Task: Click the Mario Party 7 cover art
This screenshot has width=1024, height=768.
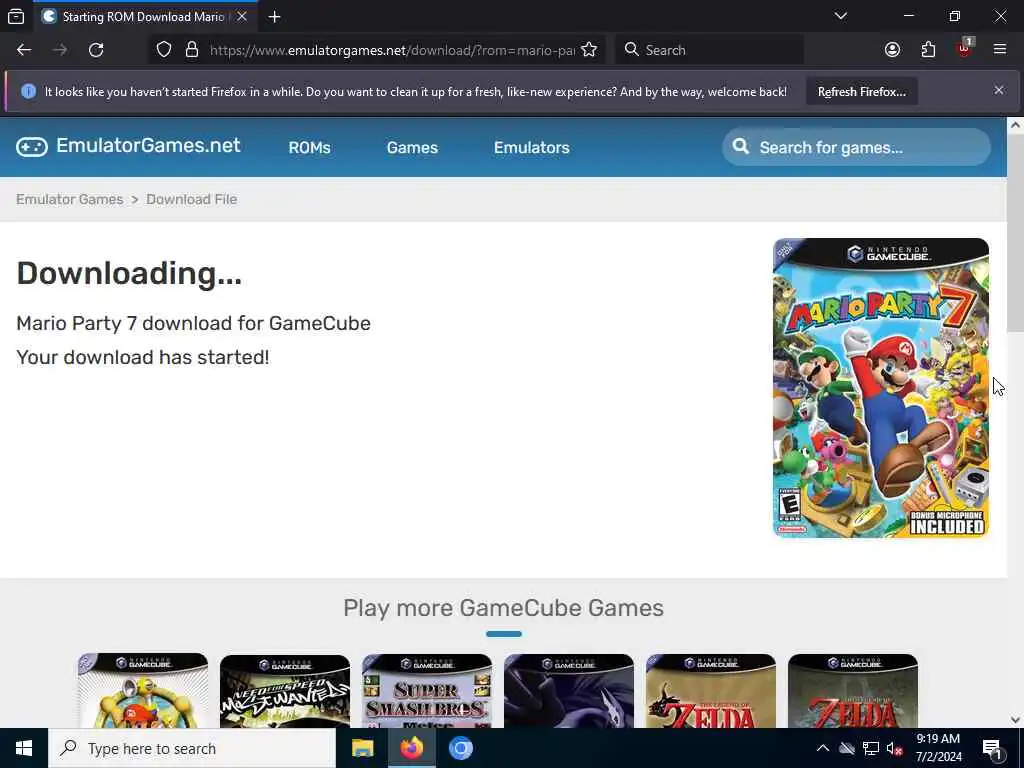Action: [881, 388]
